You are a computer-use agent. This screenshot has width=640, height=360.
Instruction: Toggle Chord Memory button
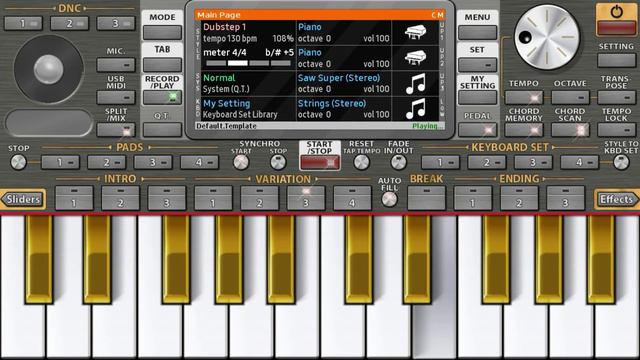[524, 130]
